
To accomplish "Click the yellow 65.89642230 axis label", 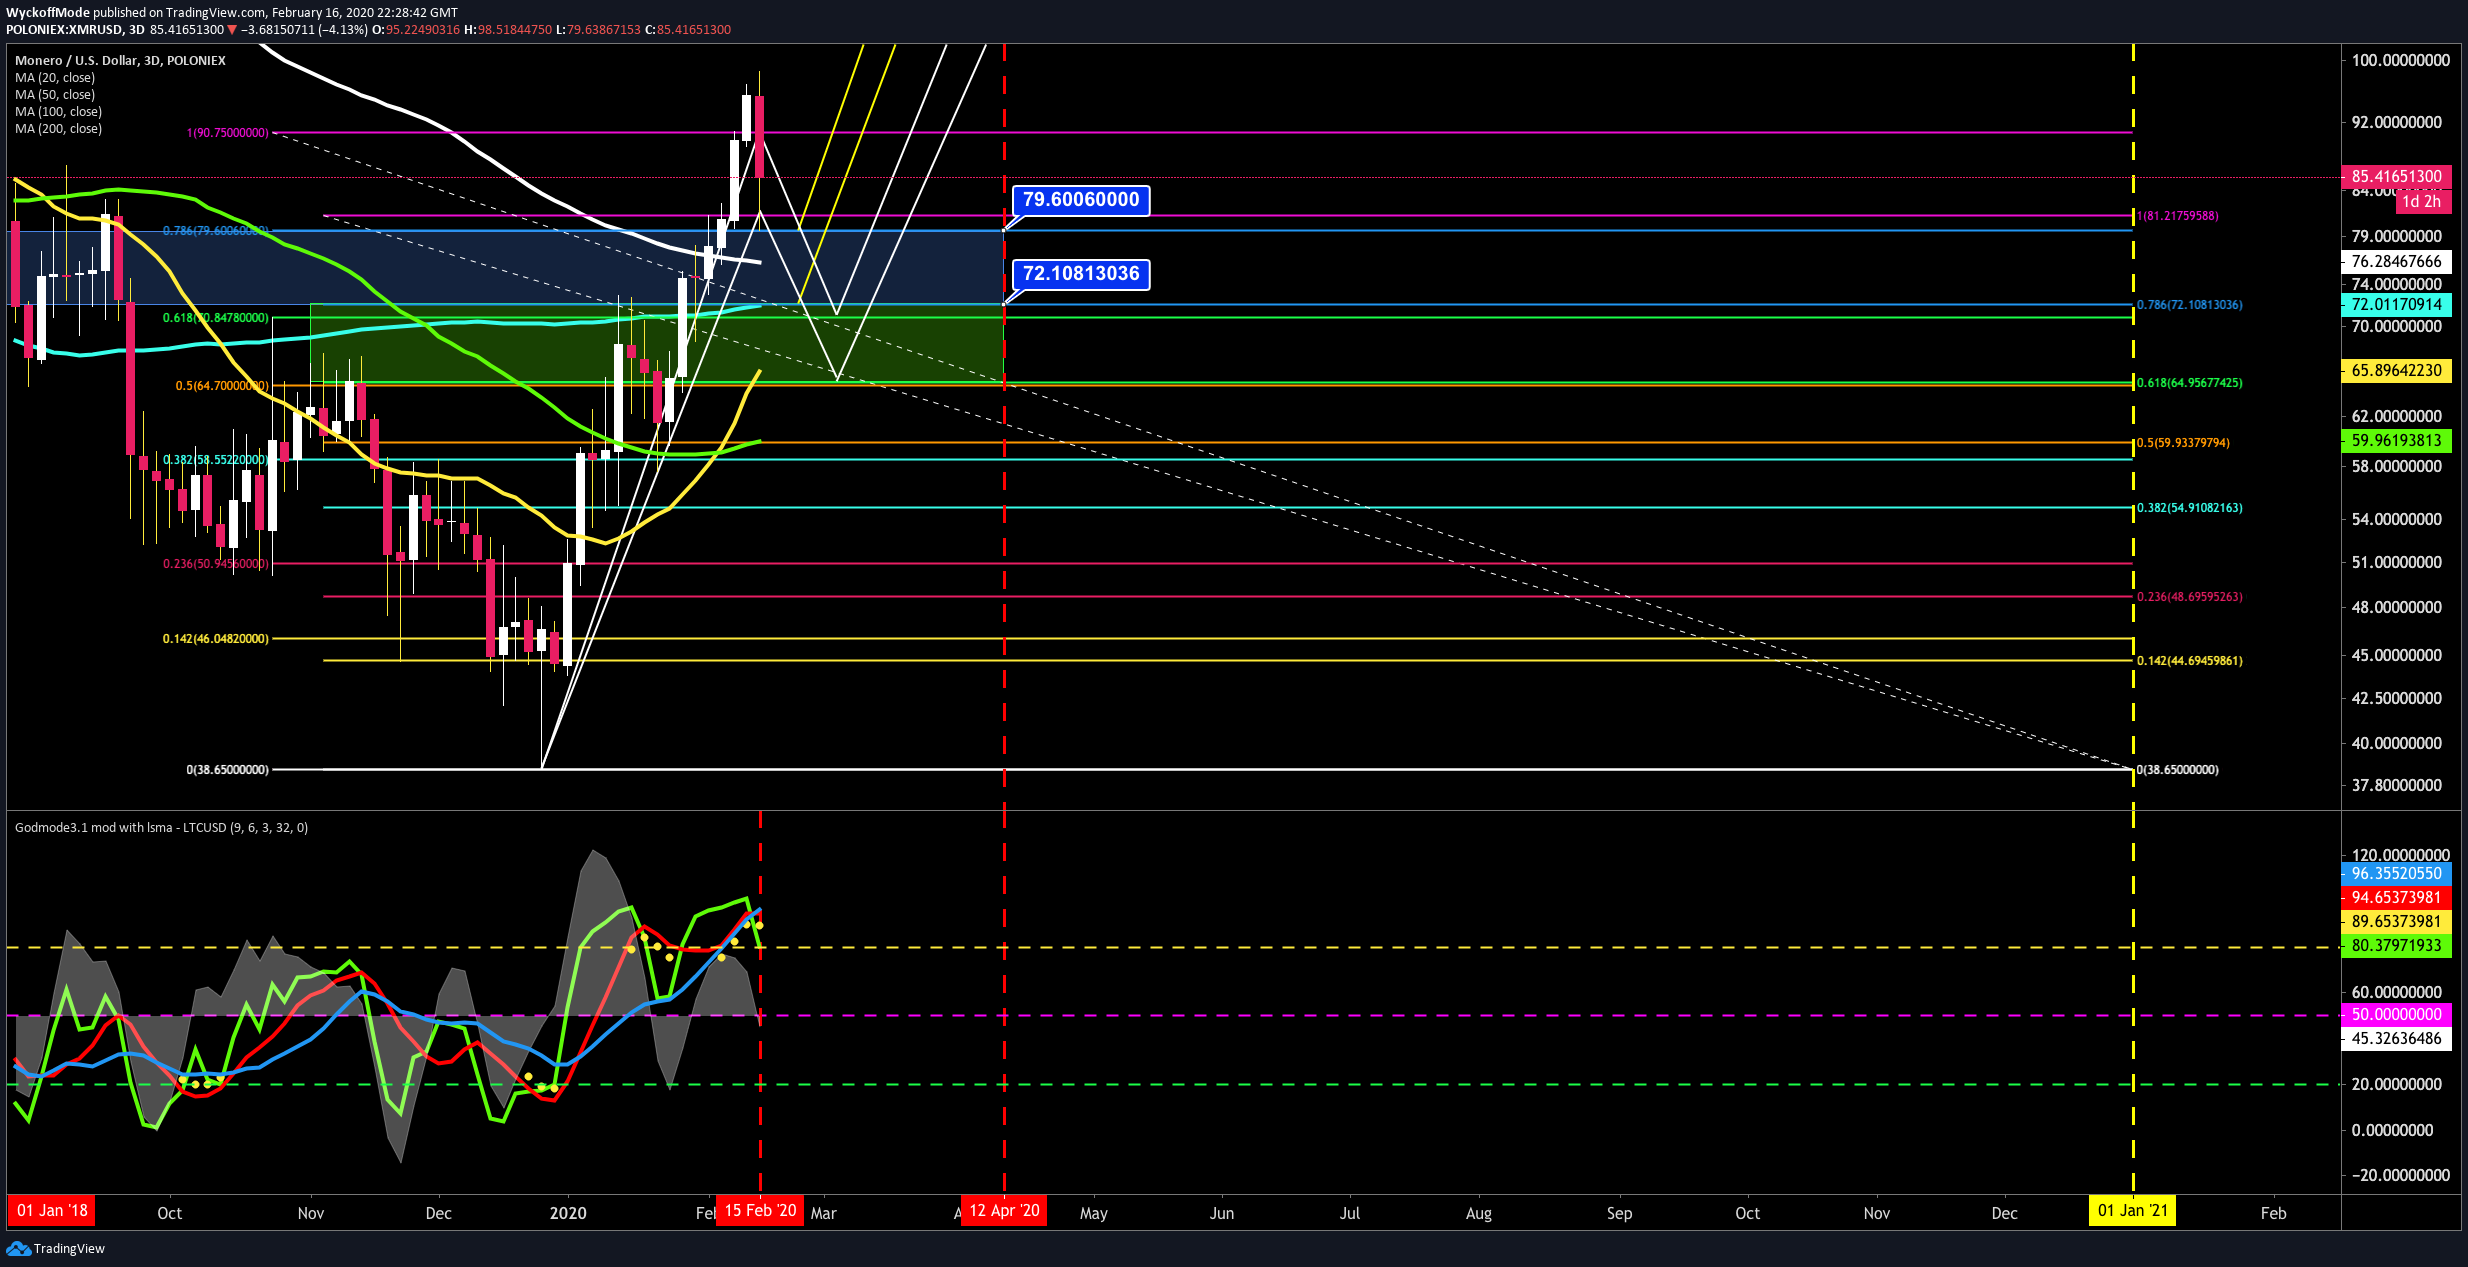I will pyautogui.click(x=2396, y=370).
